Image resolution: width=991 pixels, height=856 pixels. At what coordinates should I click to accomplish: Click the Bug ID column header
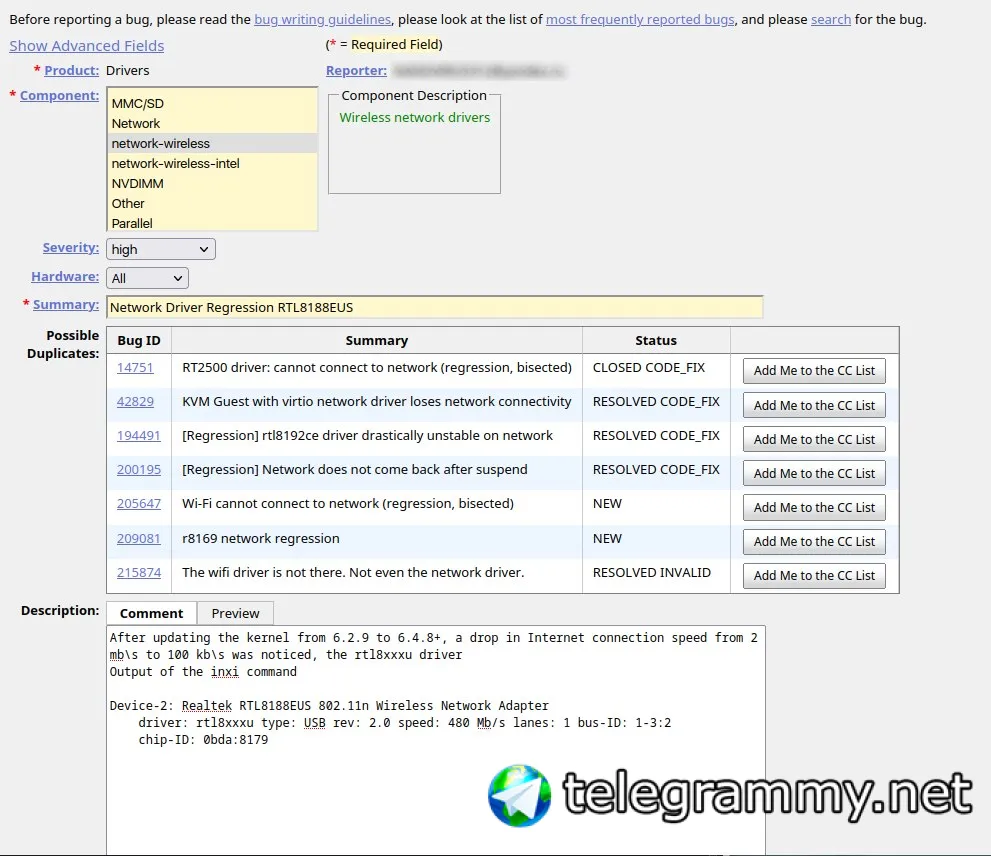[x=139, y=341]
